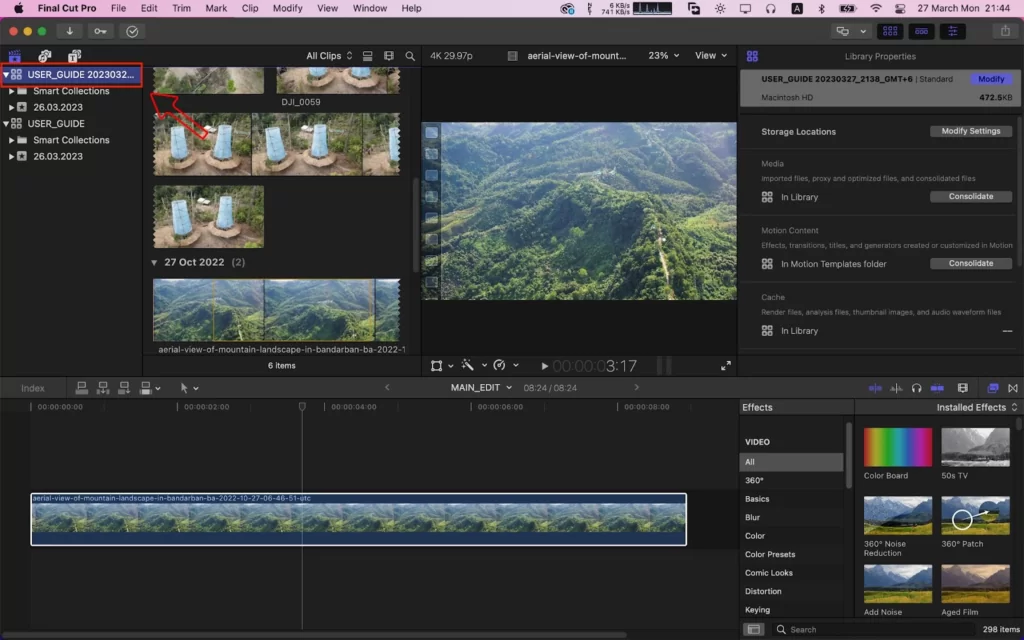Click the Modify Settings button

click(x=970, y=131)
